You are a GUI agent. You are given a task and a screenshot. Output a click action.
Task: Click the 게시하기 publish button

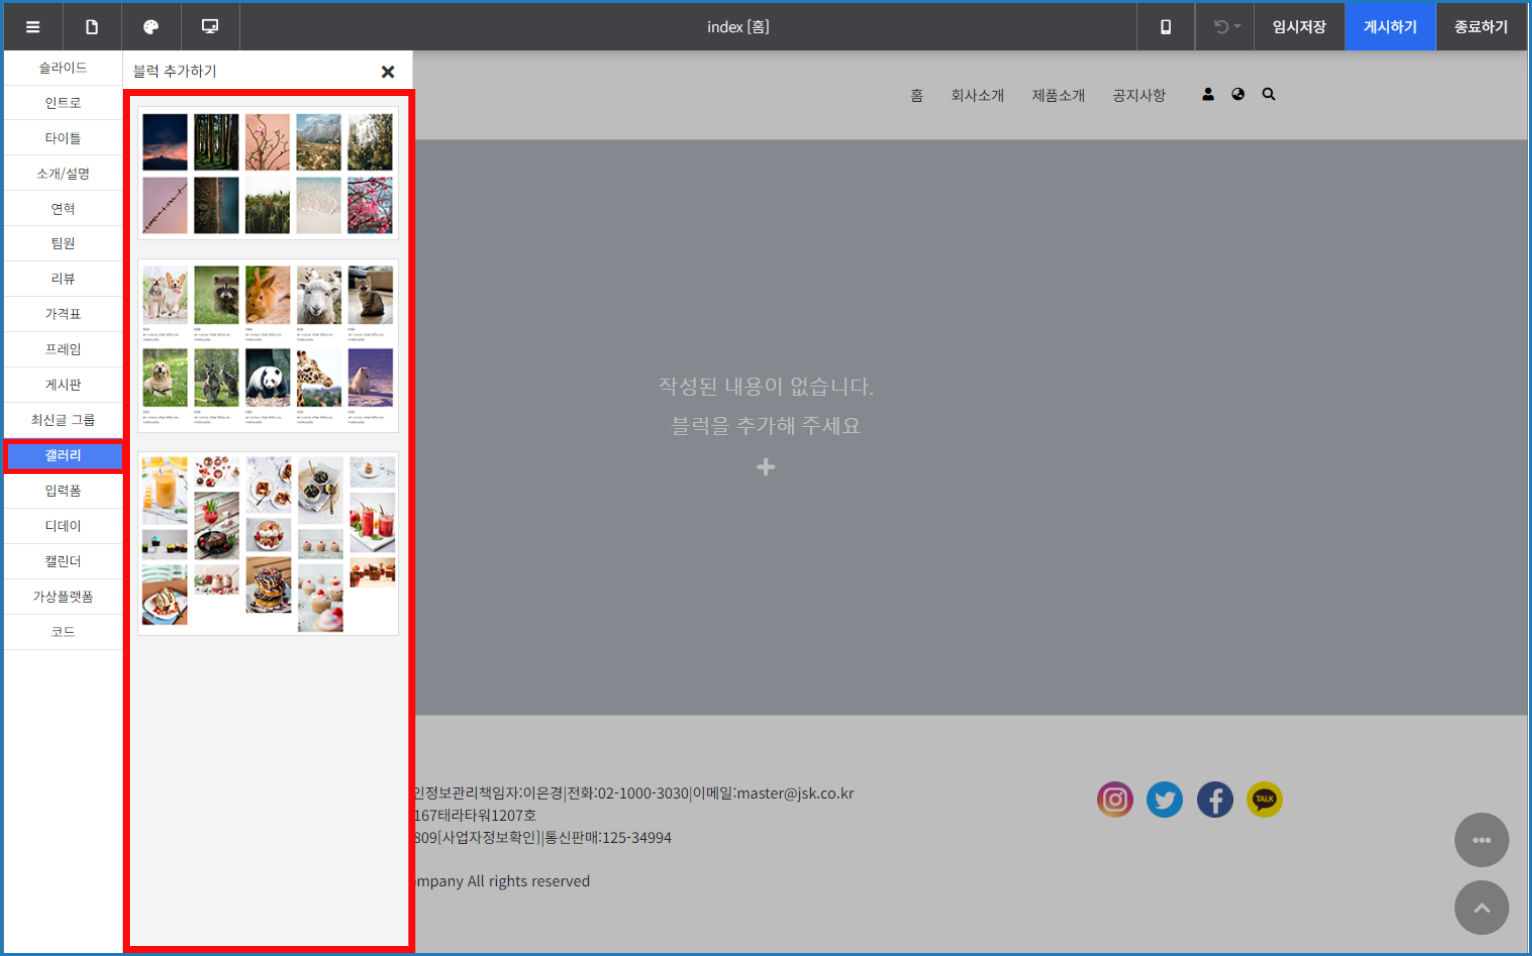[x=1390, y=27]
